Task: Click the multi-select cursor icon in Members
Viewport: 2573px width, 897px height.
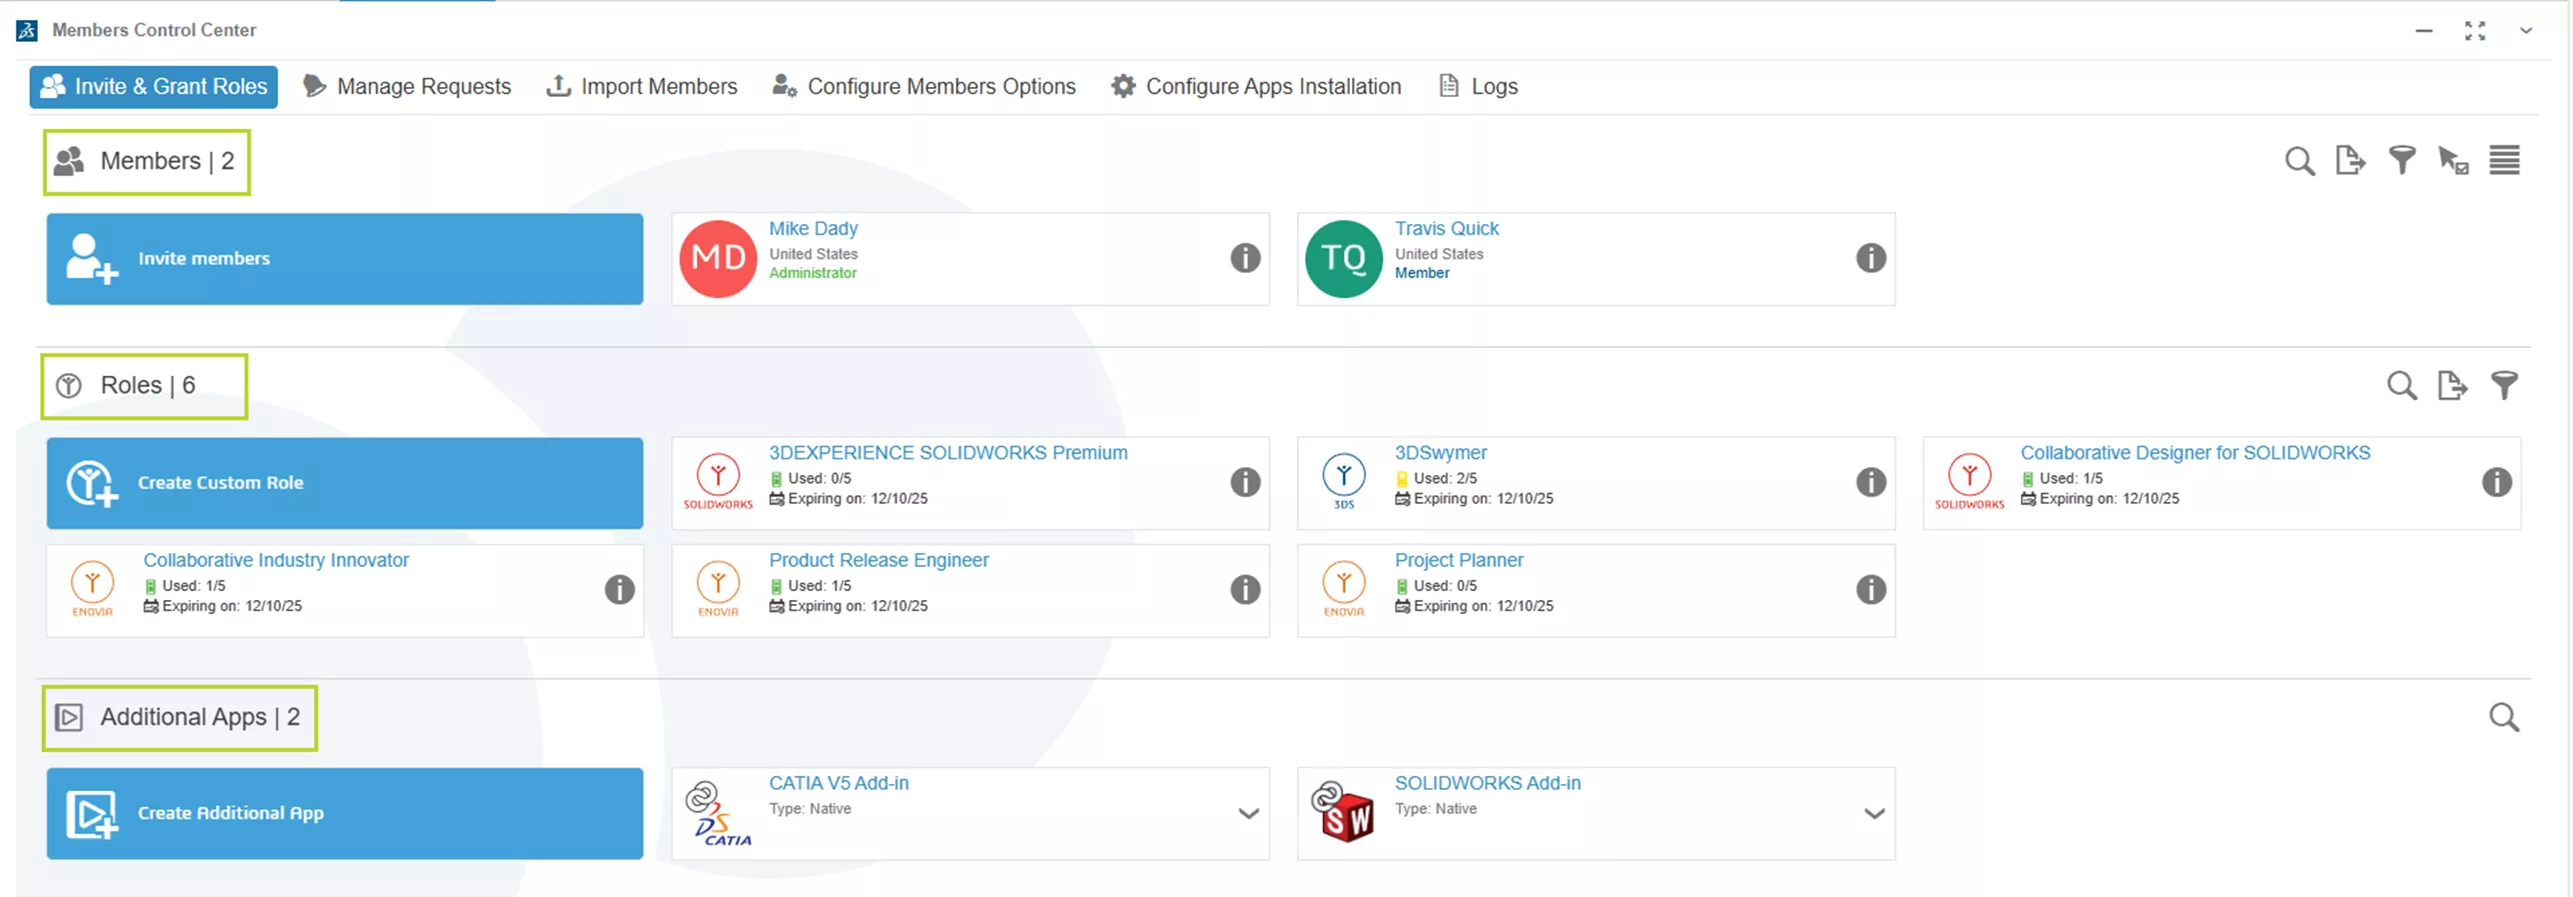Action: point(2453,161)
